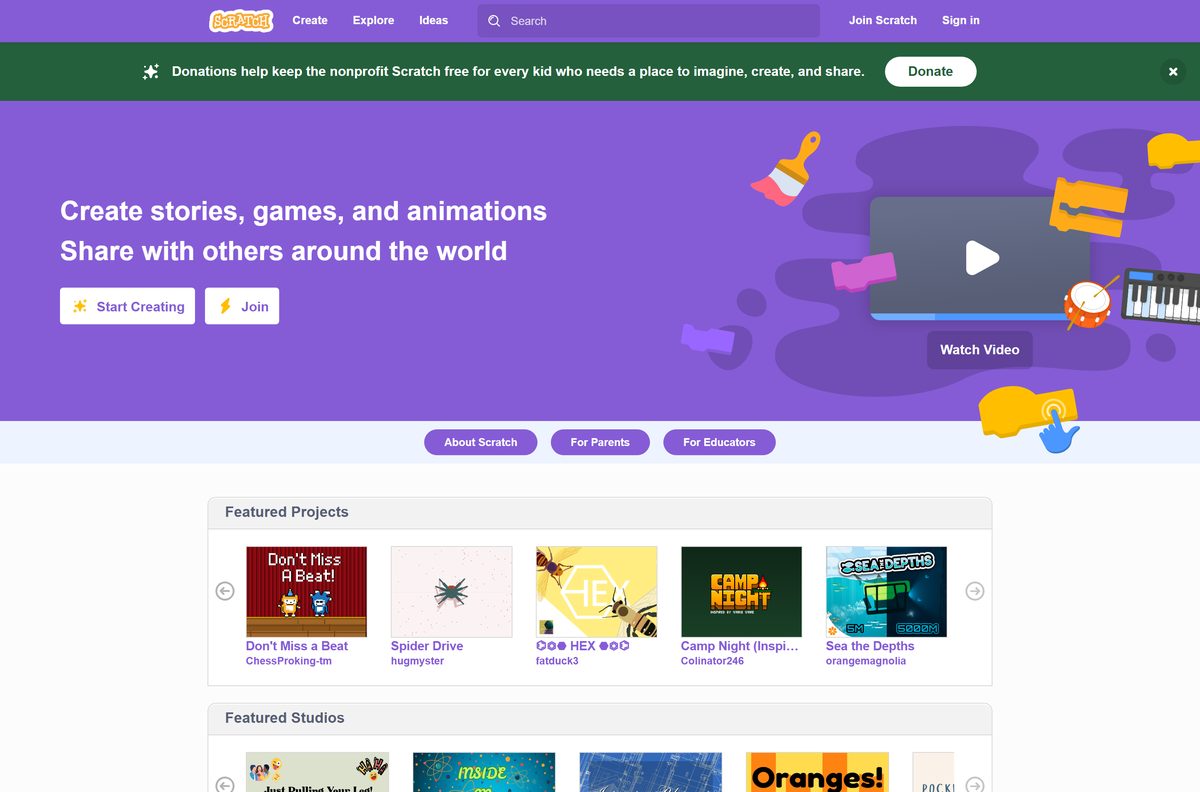Open the Just Pulling Your Leg studio
This screenshot has width=1200, height=792.
(x=317, y=772)
